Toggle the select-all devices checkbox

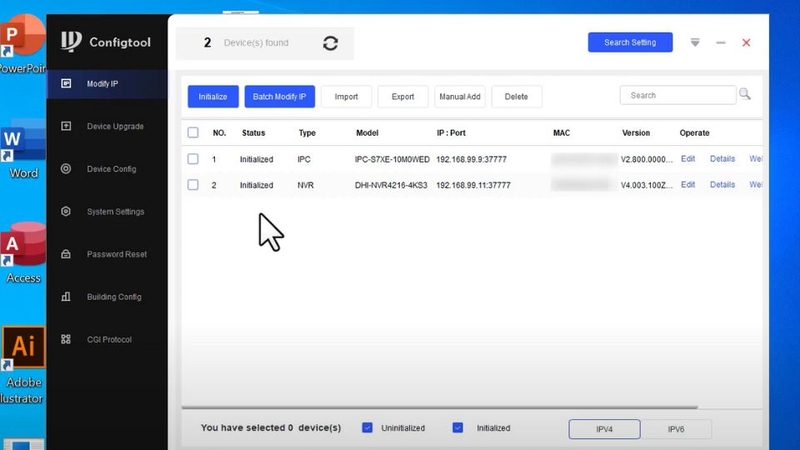click(193, 133)
